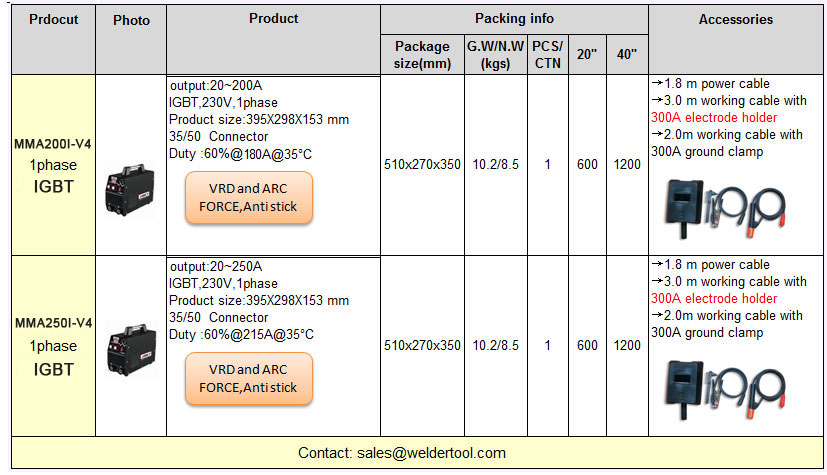This screenshot has width=827, height=475.
Task: Click the output:20~200A specification line
Action: (x=216, y=85)
